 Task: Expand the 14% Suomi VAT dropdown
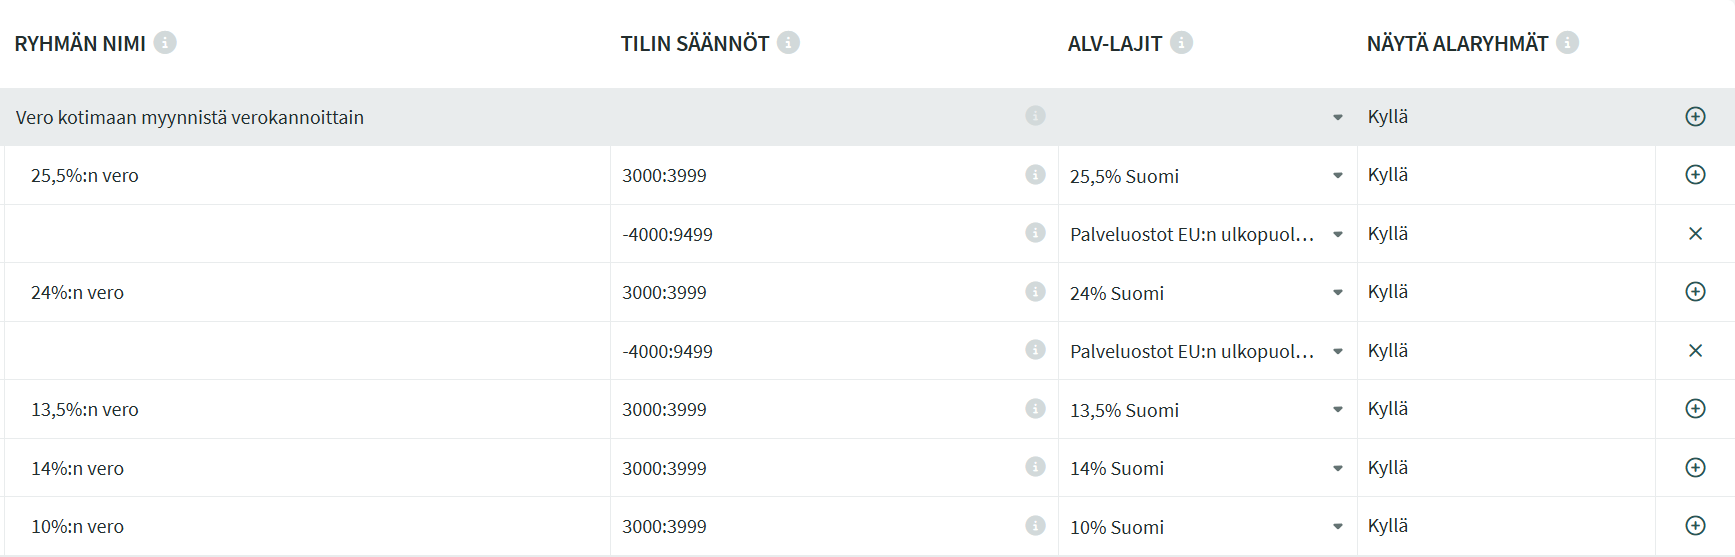(1337, 468)
